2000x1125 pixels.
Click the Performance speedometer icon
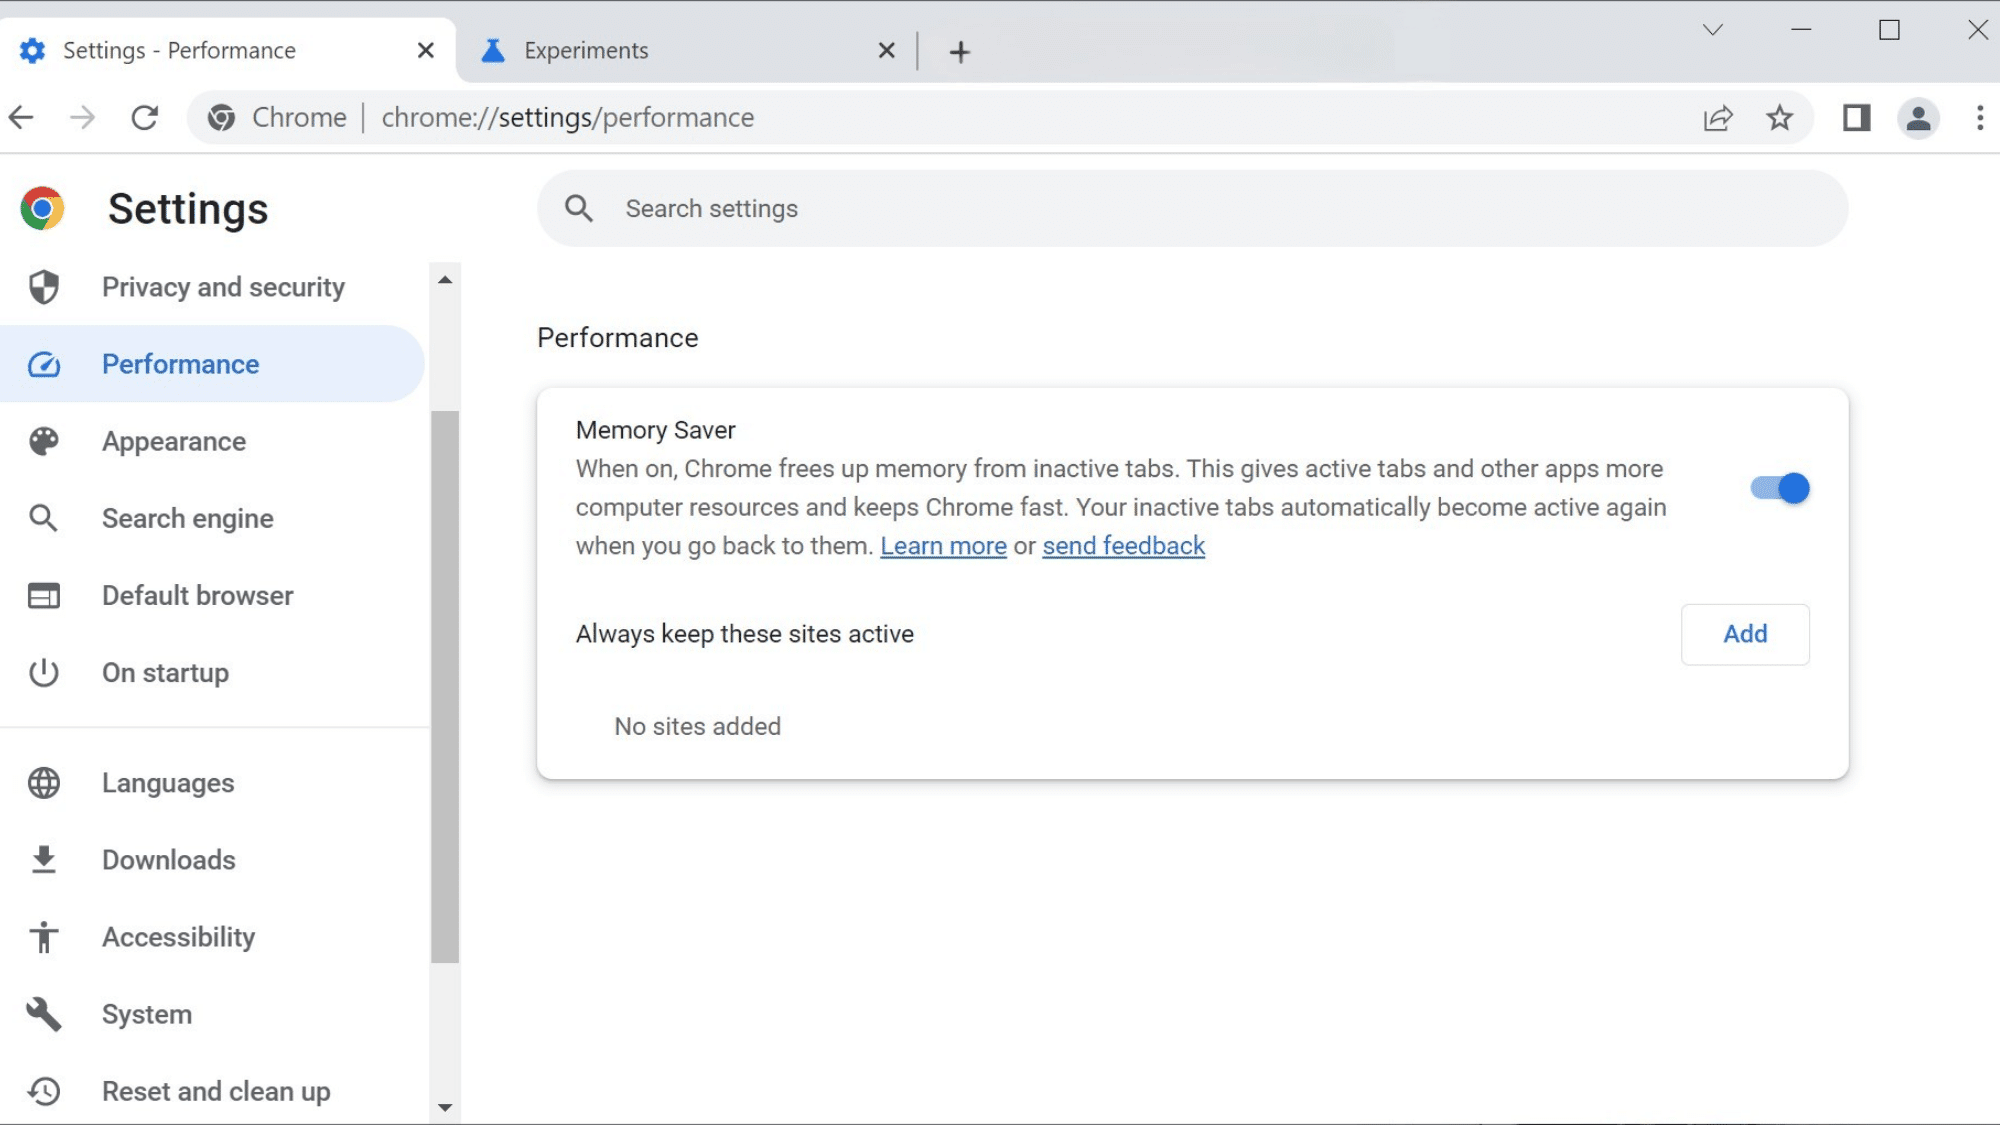coord(43,364)
